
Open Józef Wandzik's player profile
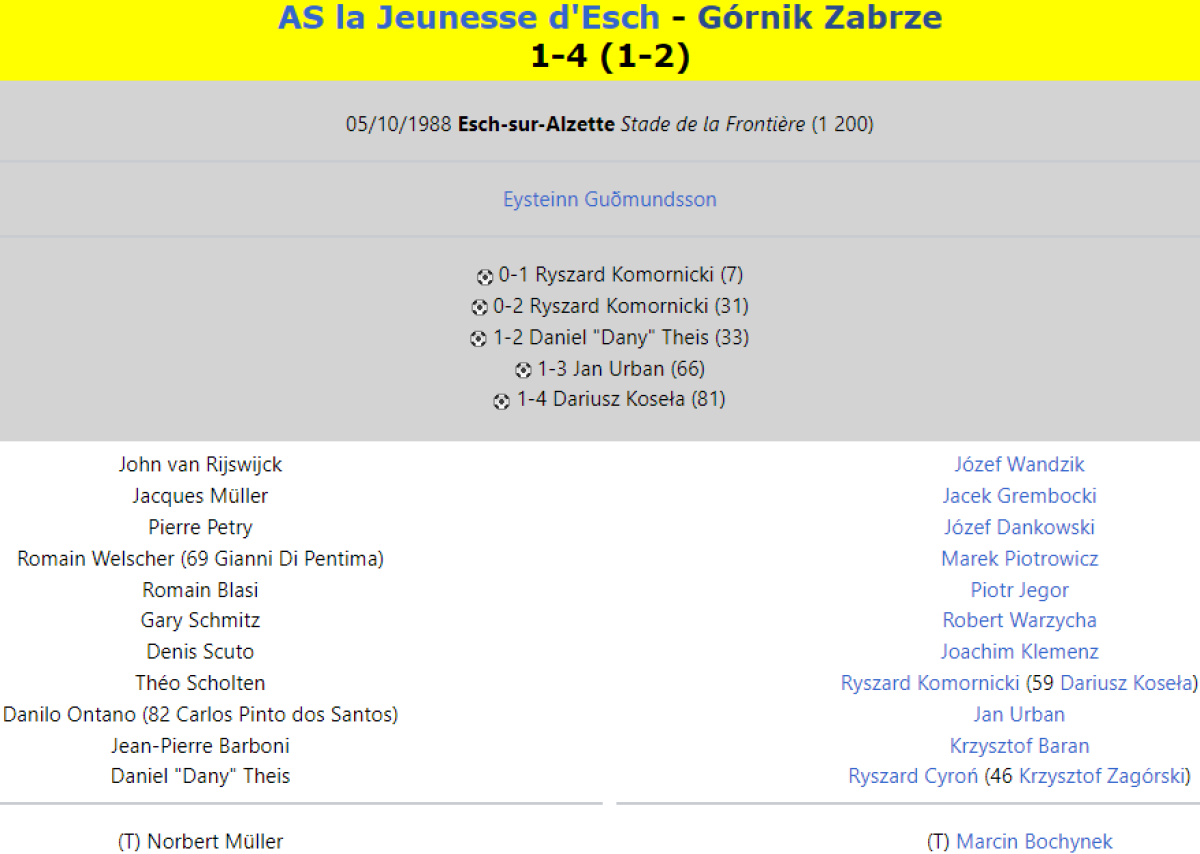1019,464
